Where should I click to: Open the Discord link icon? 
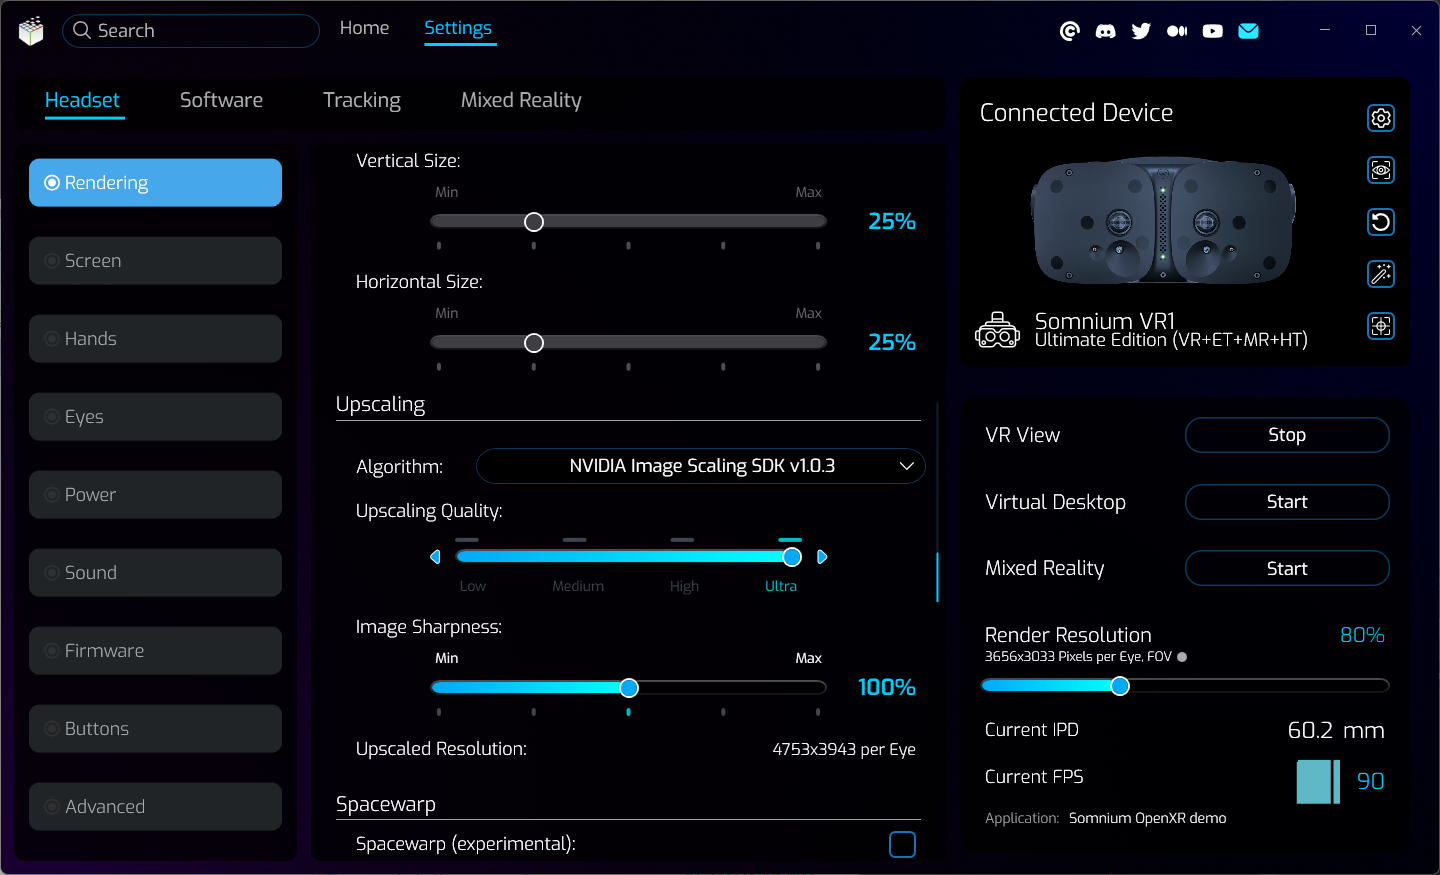[1105, 31]
